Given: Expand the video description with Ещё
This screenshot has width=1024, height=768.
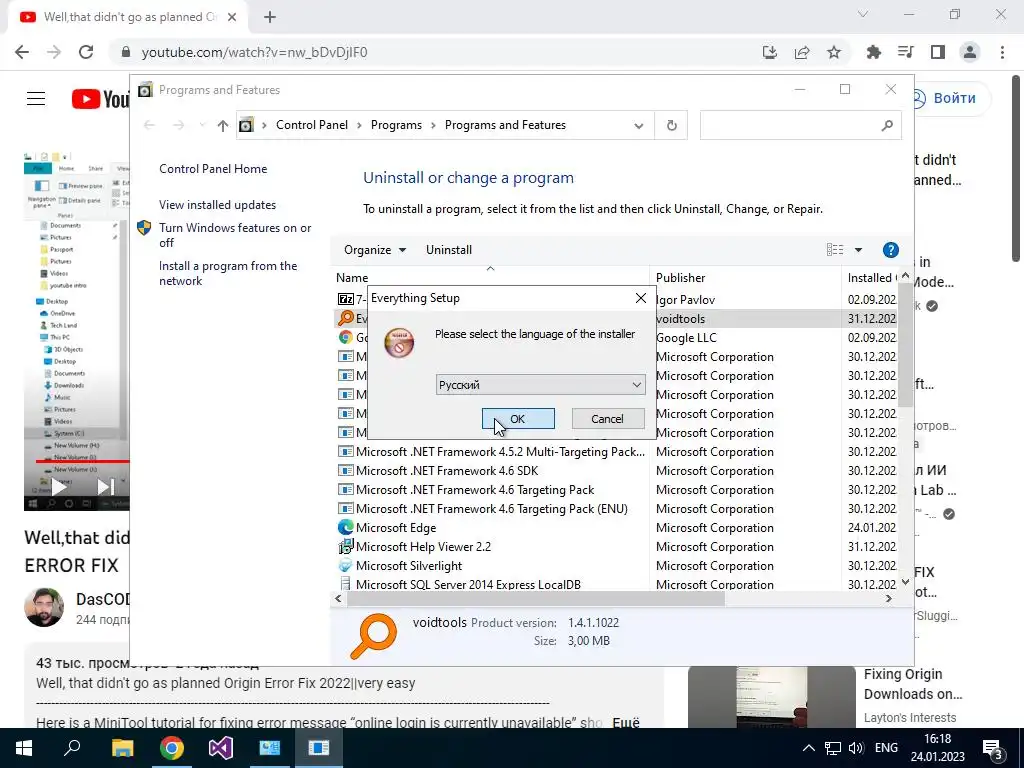Looking at the screenshot, I should click(x=626, y=722).
